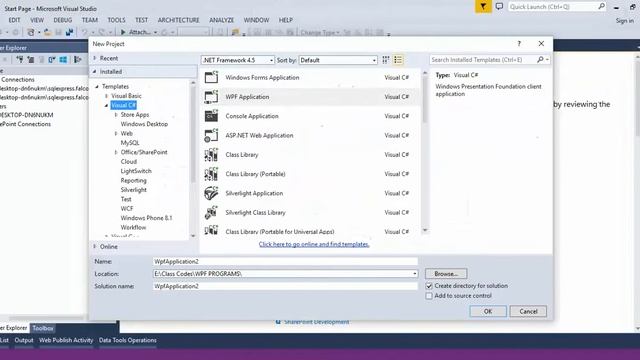The height and width of the screenshot is (360, 640).
Task: Expand the Online section
Action: pyautogui.click(x=95, y=247)
